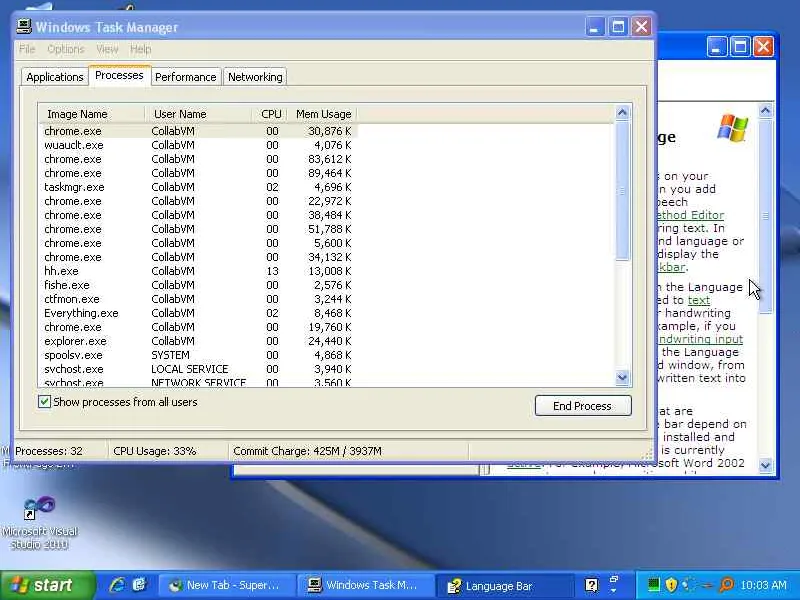Sort by the CPU column header
The image size is (800, 600).
[x=269, y=114]
